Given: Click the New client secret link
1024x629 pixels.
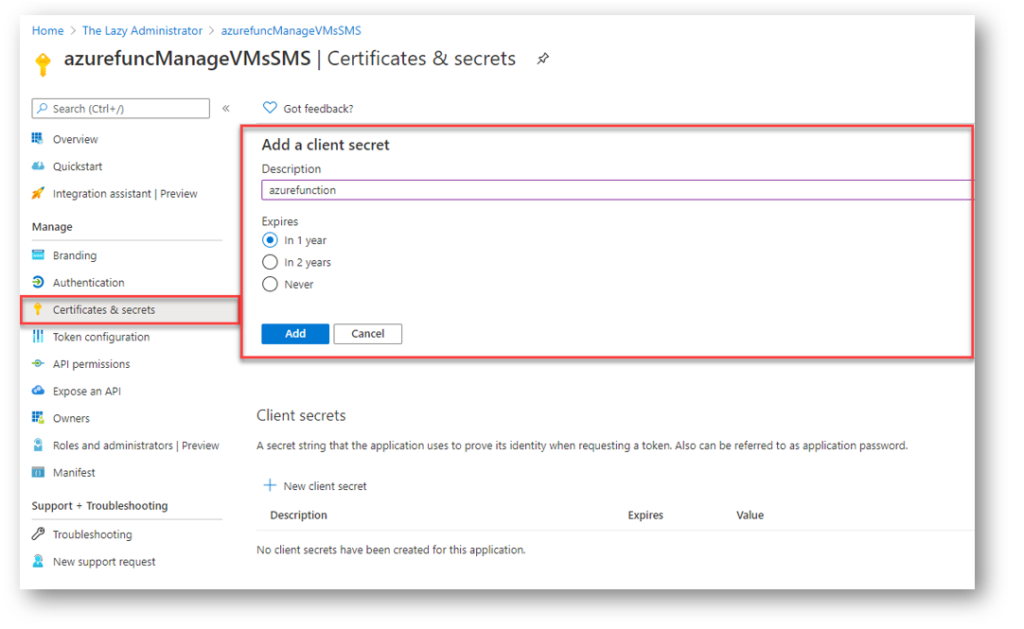Looking at the screenshot, I should pyautogui.click(x=325, y=486).
